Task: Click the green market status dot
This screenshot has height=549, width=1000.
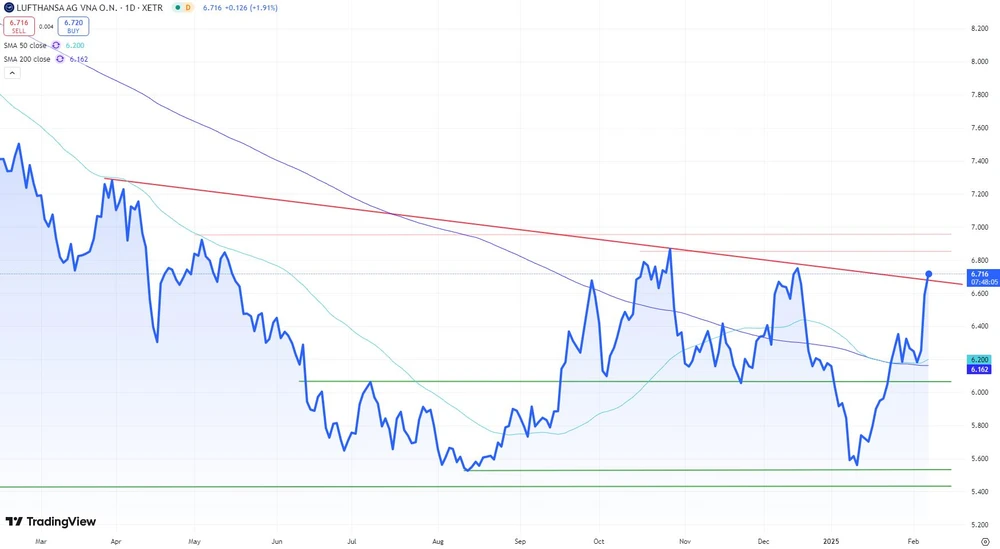Action: tap(178, 8)
